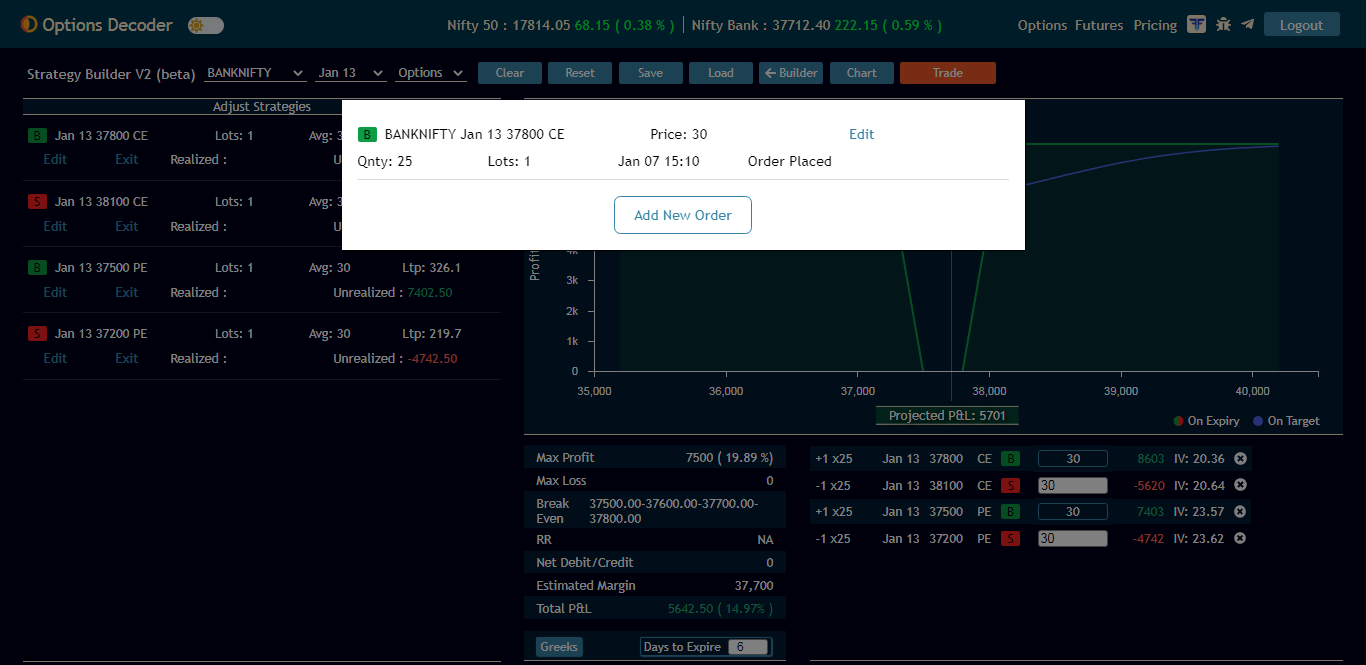Screen dimensions: 1366x665
Task: Edit the Jan 13 38100 CE position
Action: click(x=55, y=226)
